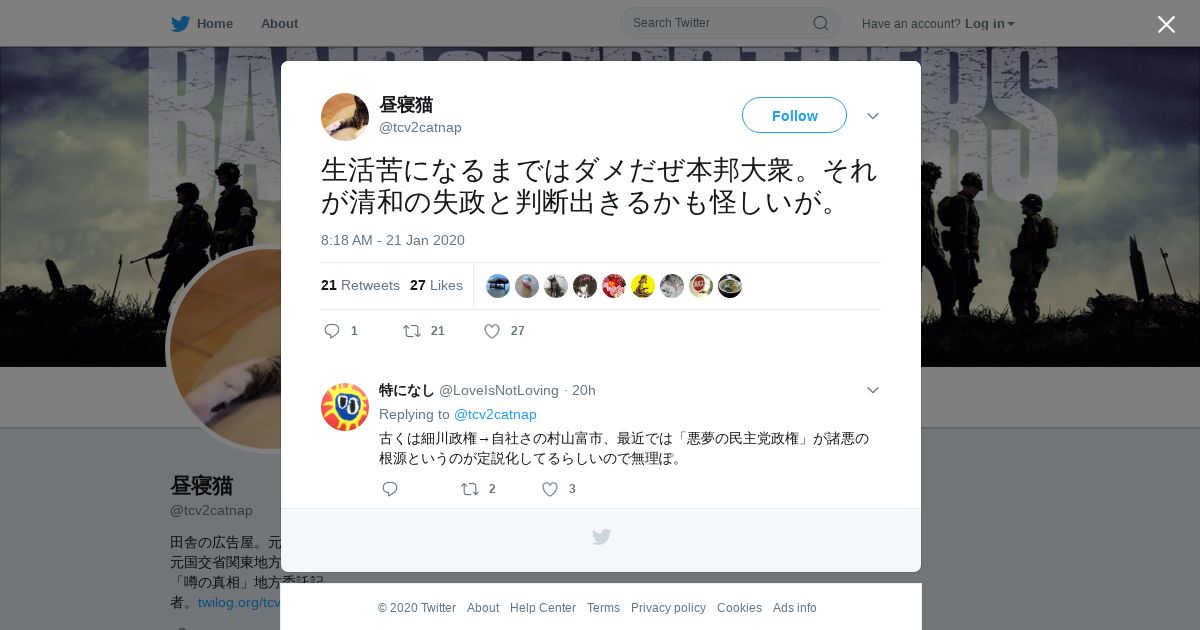Retweet the reply with 2 retweets
The image size is (1200, 630).
click(470, 489)
